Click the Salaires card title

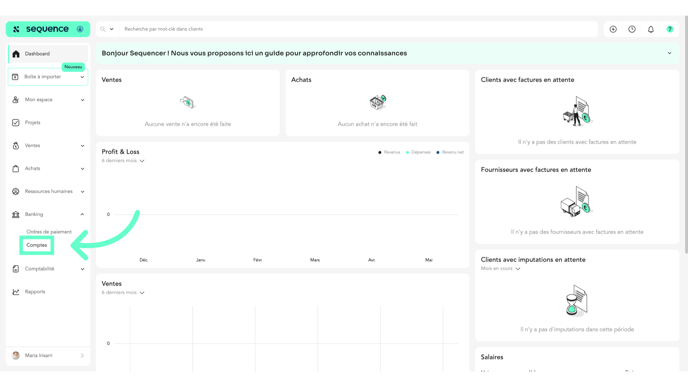tap(492, 357)
